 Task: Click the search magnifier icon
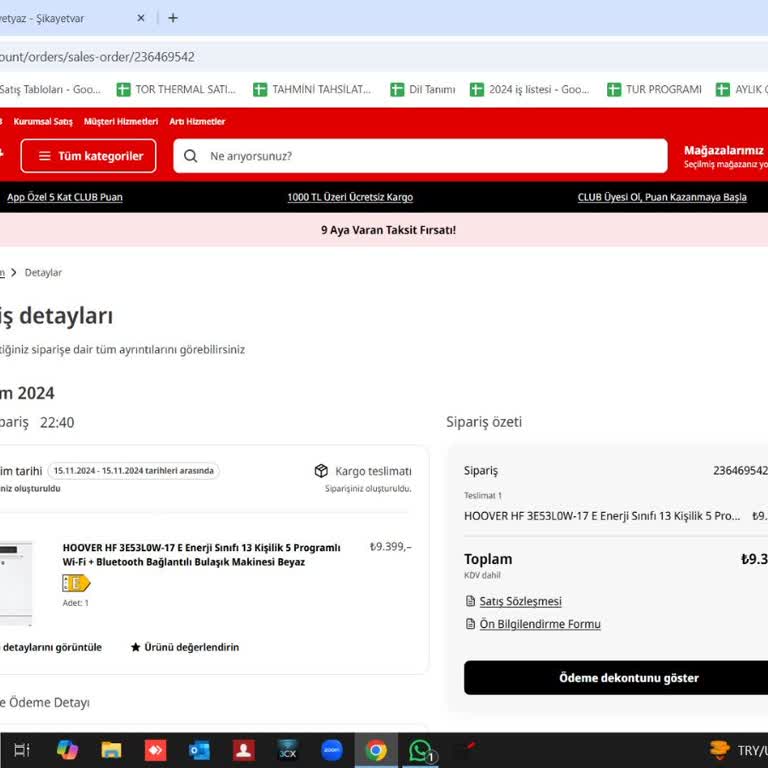[x=191, y=156]
